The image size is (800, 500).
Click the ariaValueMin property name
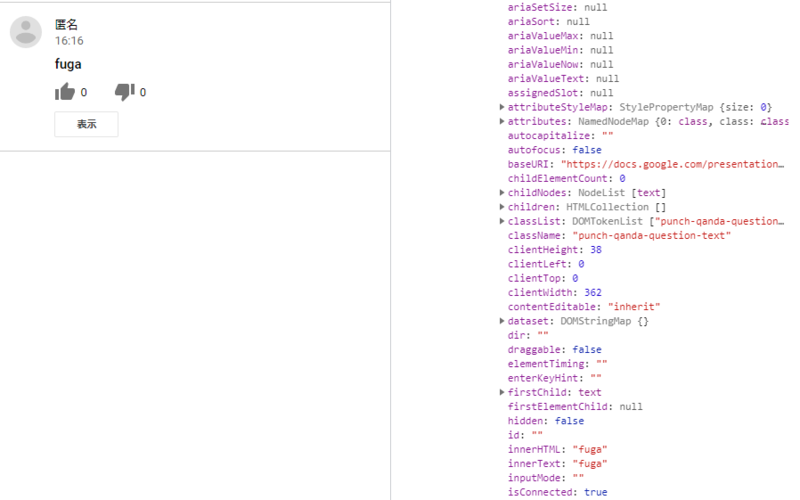pos(543,51)
